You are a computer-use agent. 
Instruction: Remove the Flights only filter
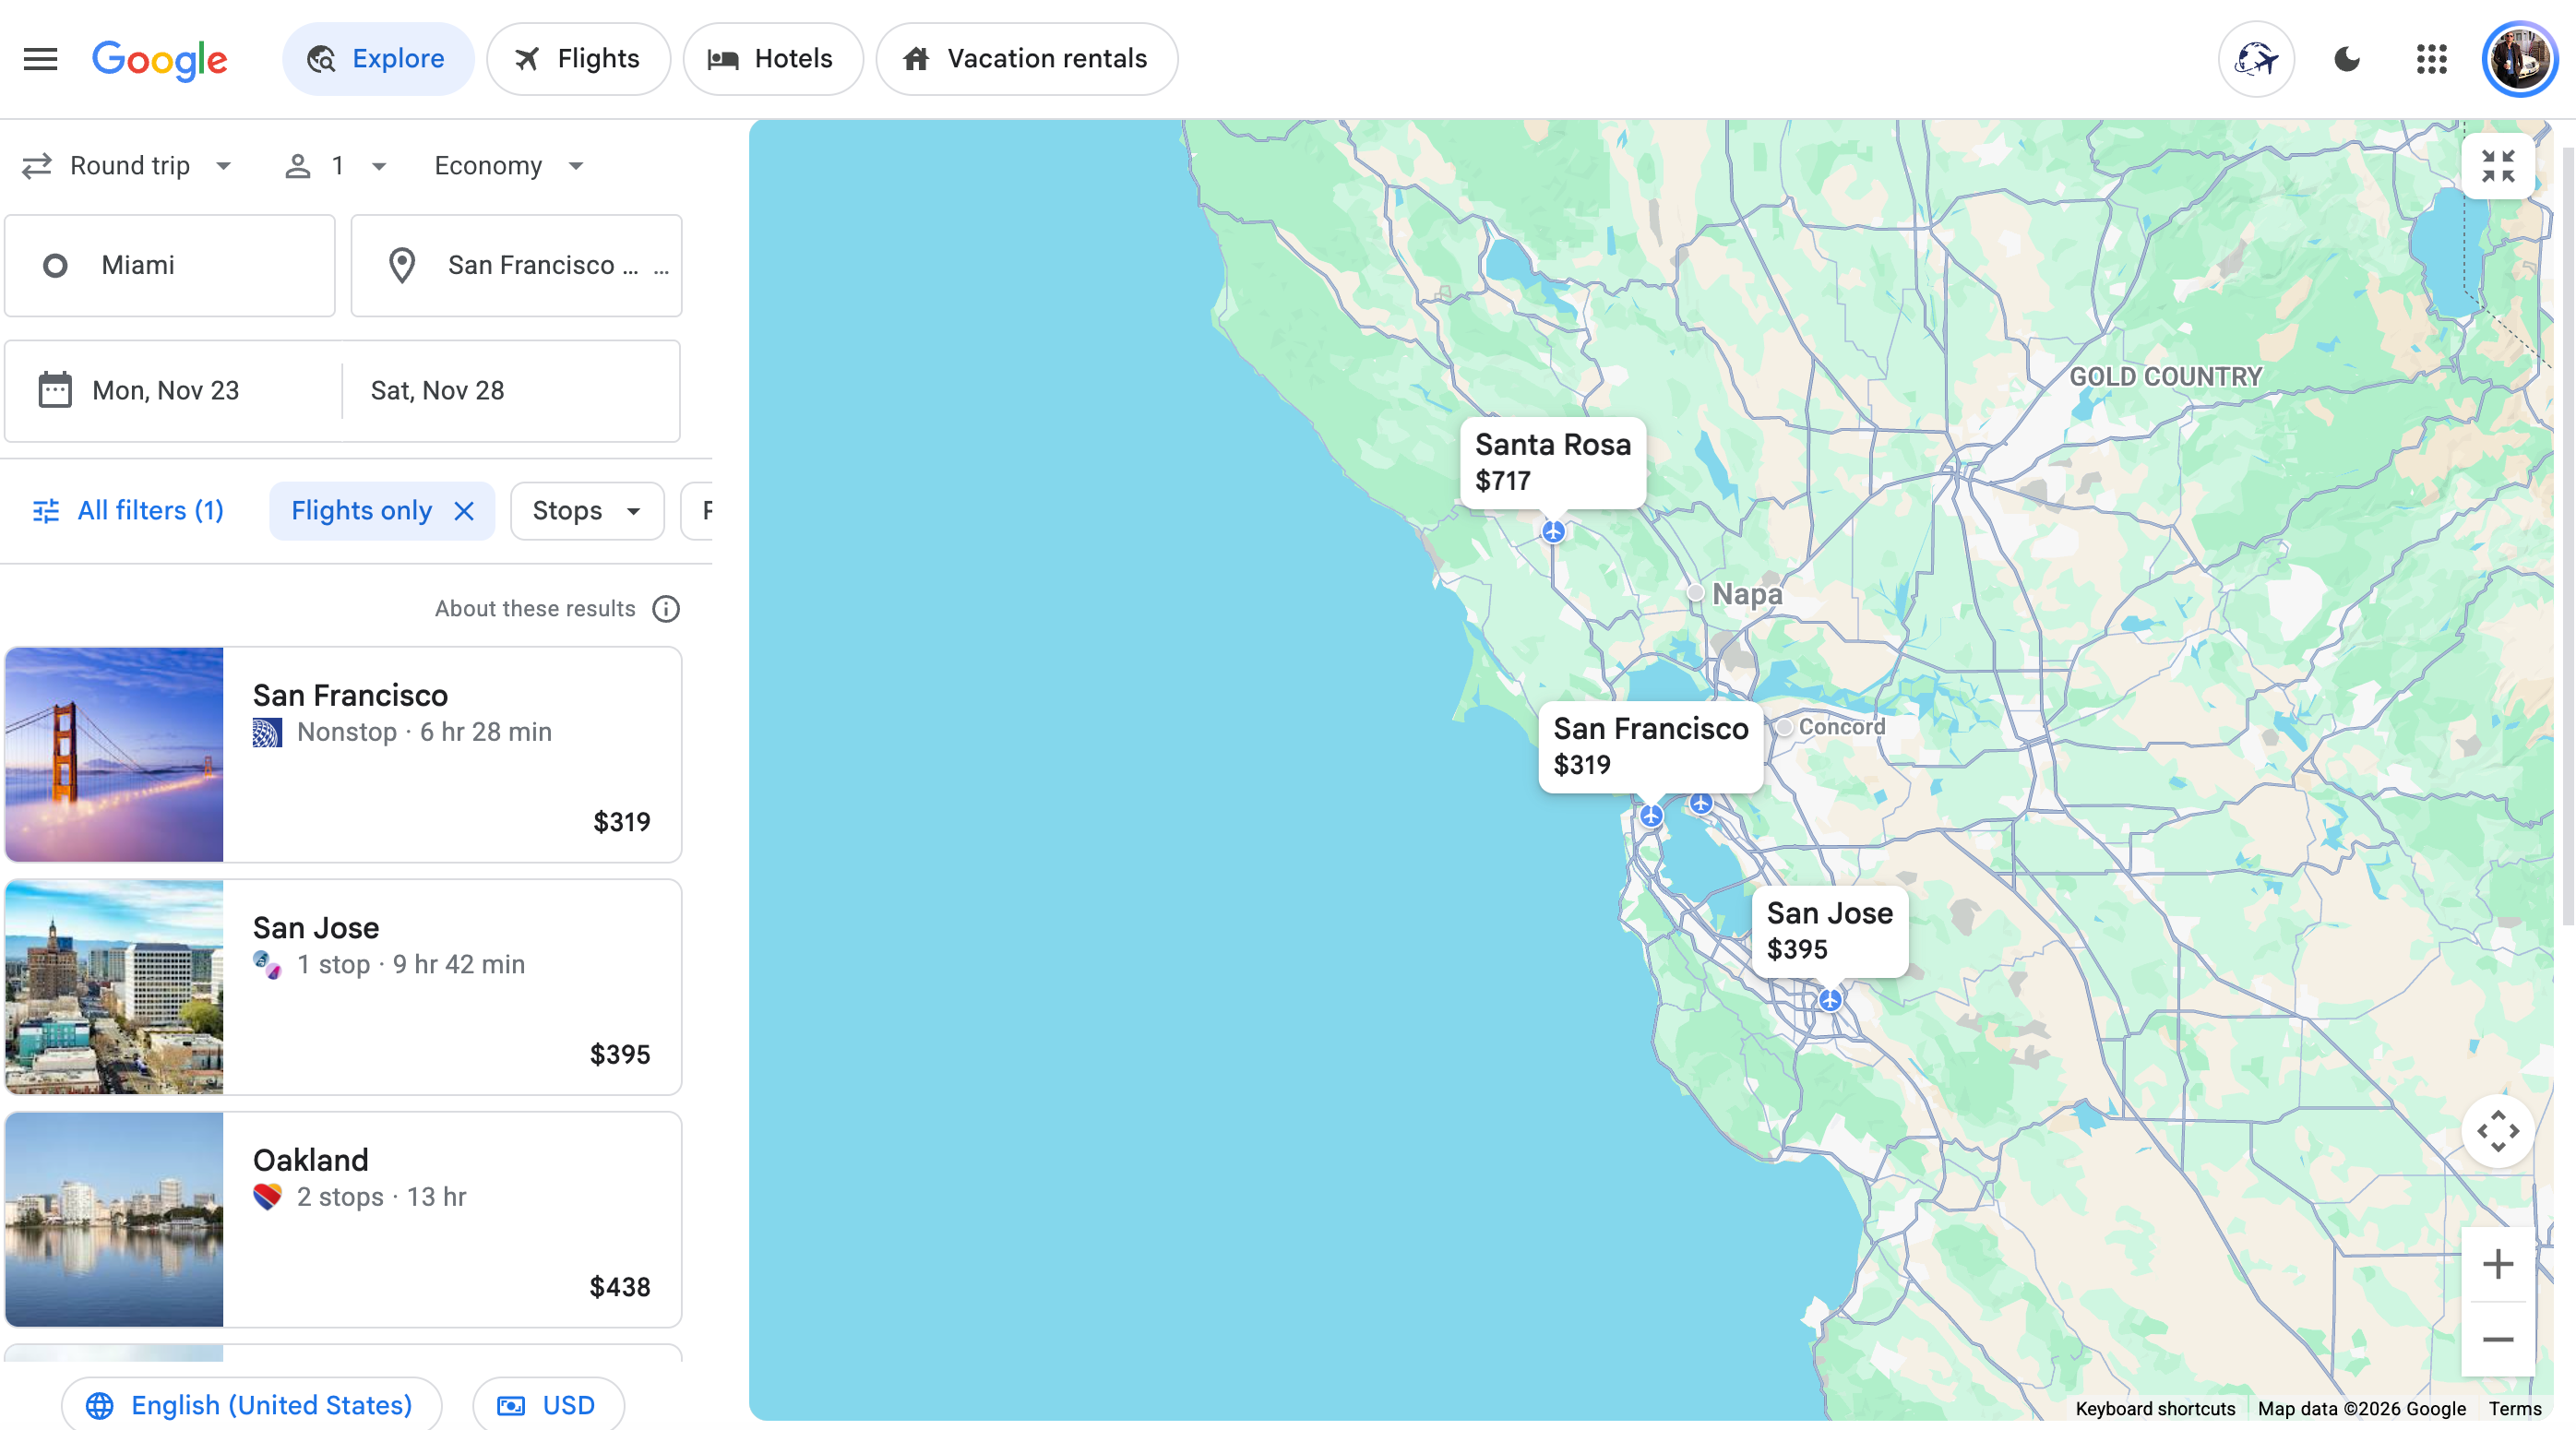tap(464, 511)
